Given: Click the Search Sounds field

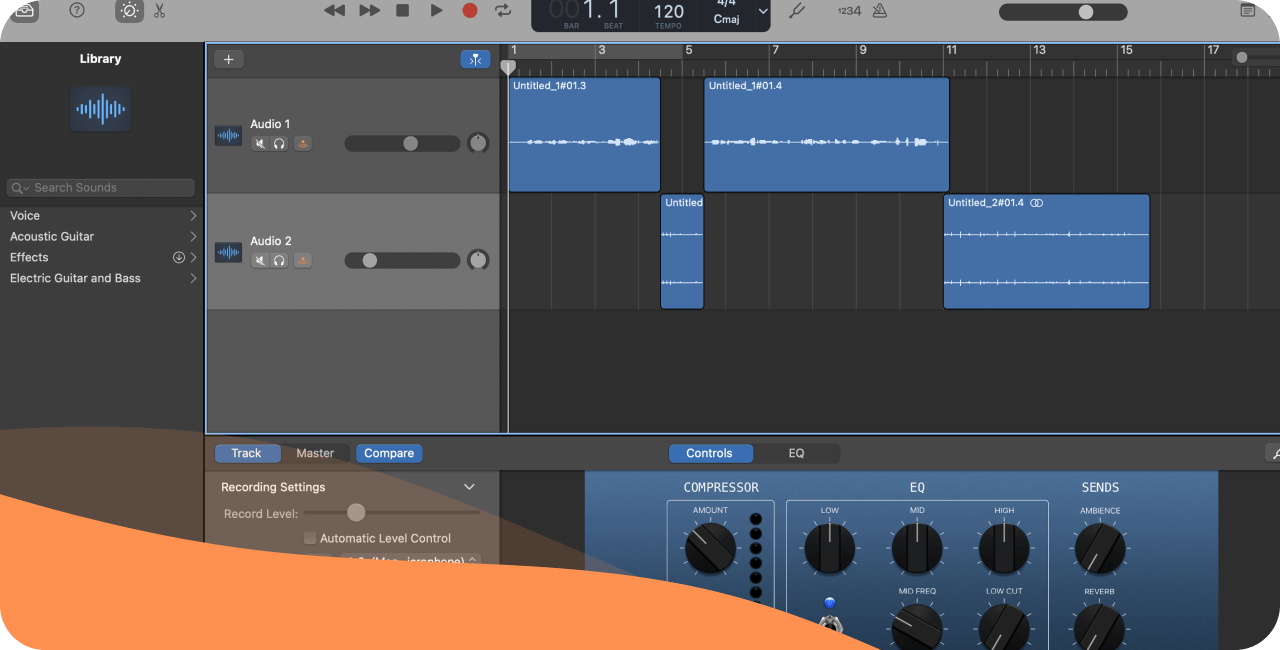Looking at the screenshot, I should click(100, 188).
